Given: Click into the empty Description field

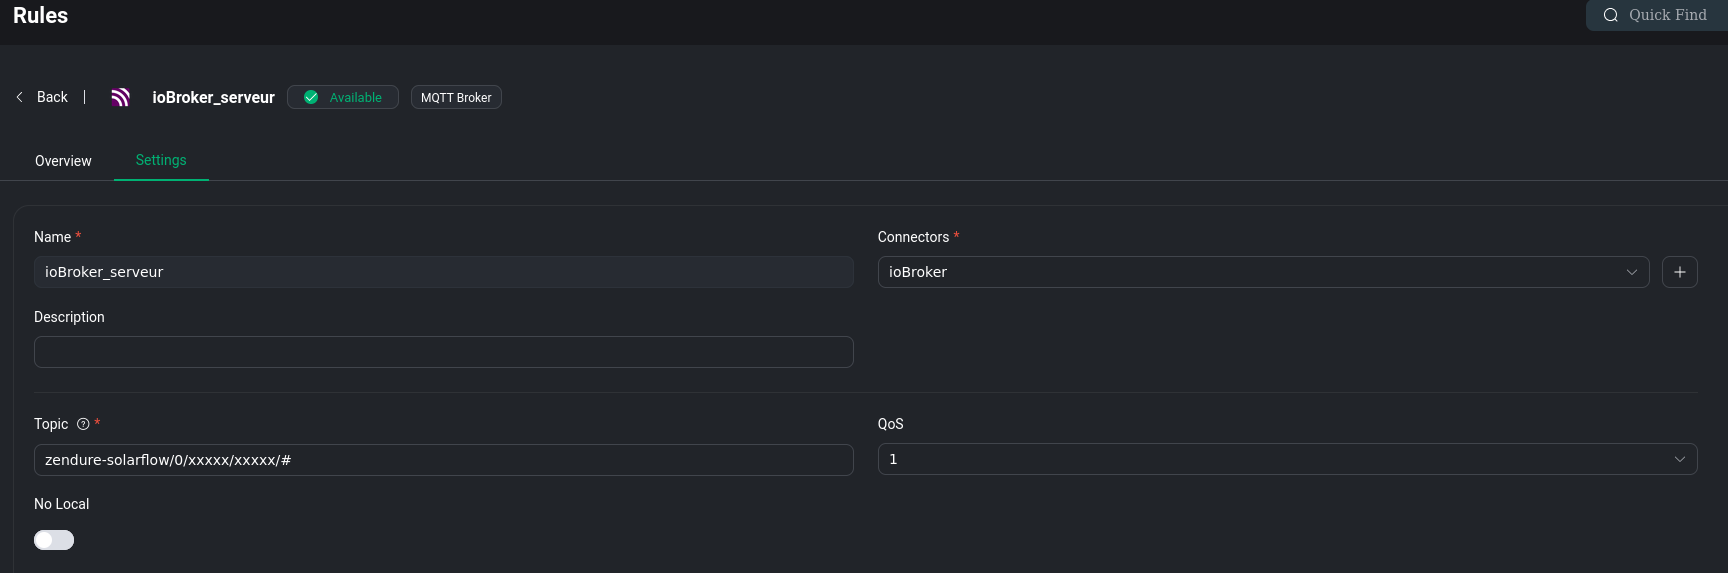Looking at the screenshot, I should (443, 352).
